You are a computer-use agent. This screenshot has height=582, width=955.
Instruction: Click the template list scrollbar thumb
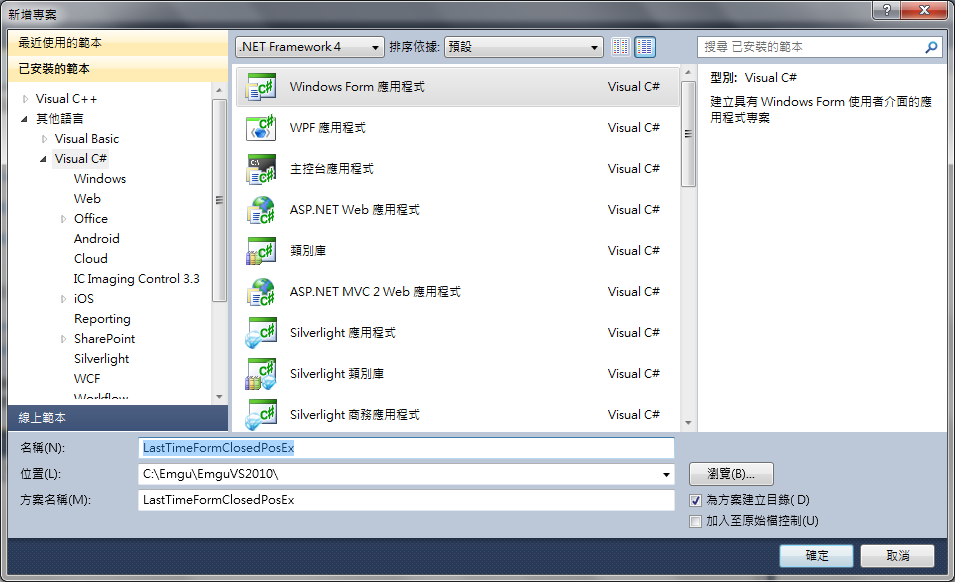point(688,134)
